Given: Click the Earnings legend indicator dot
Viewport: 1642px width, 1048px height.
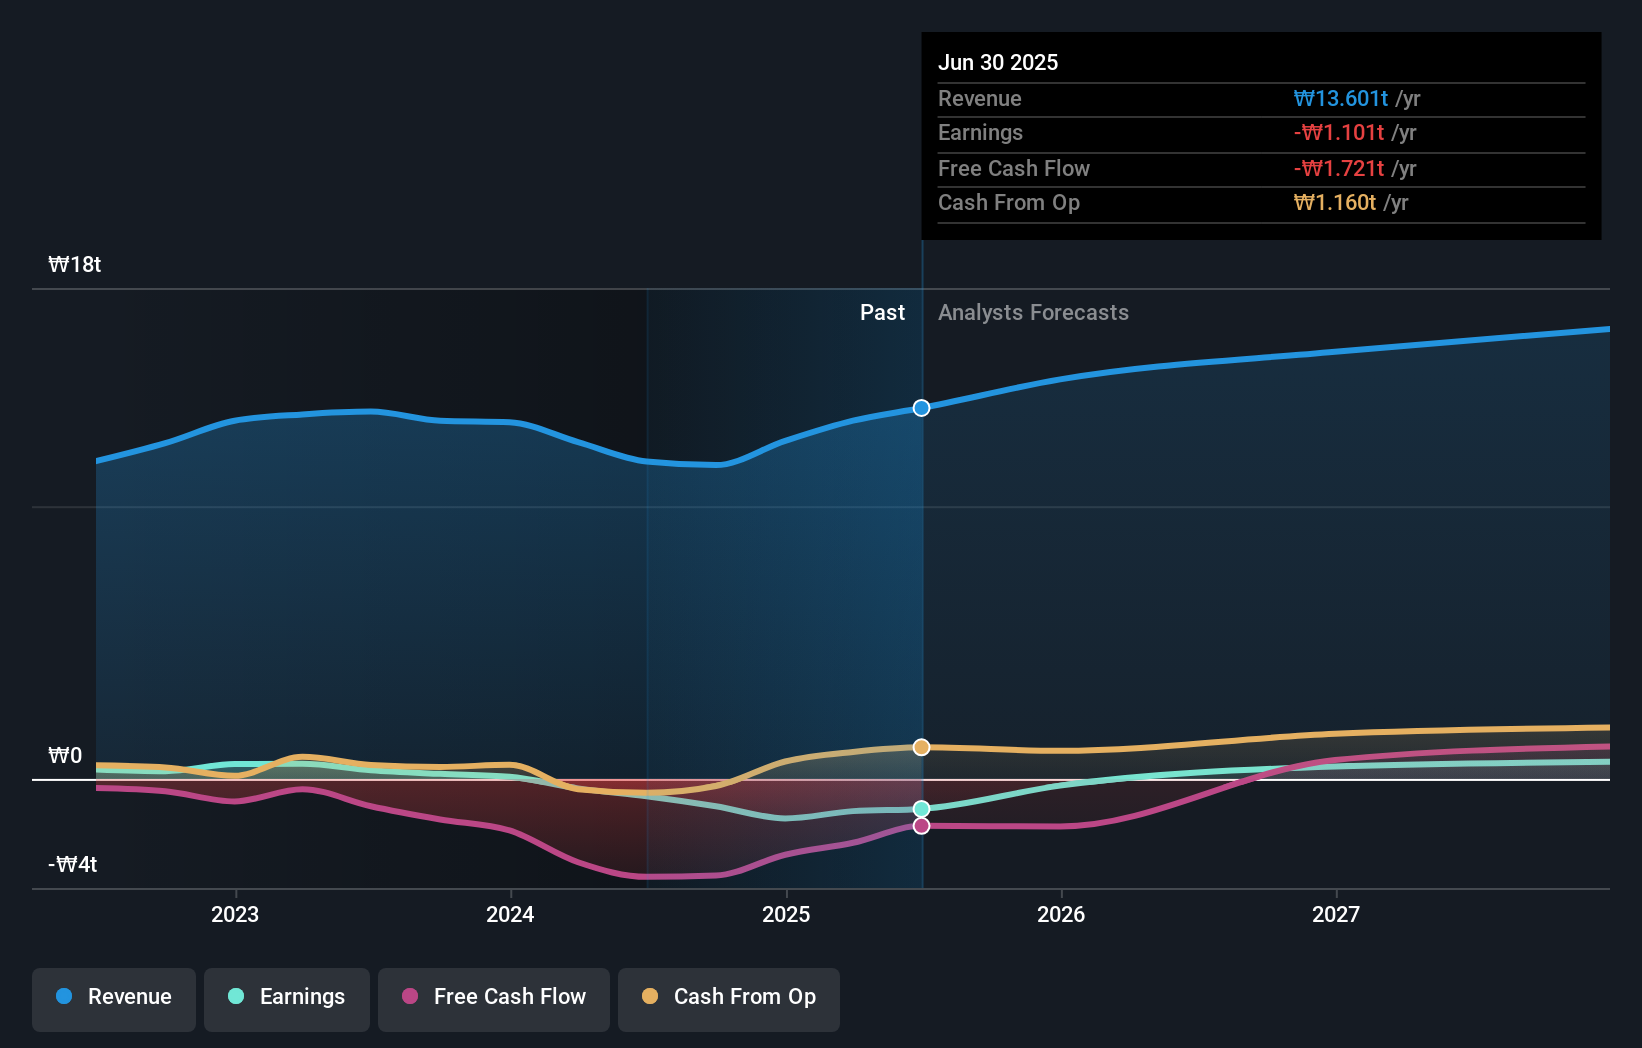Looking at the screenshot, I should pyautogui.click(x=234, y=997).
